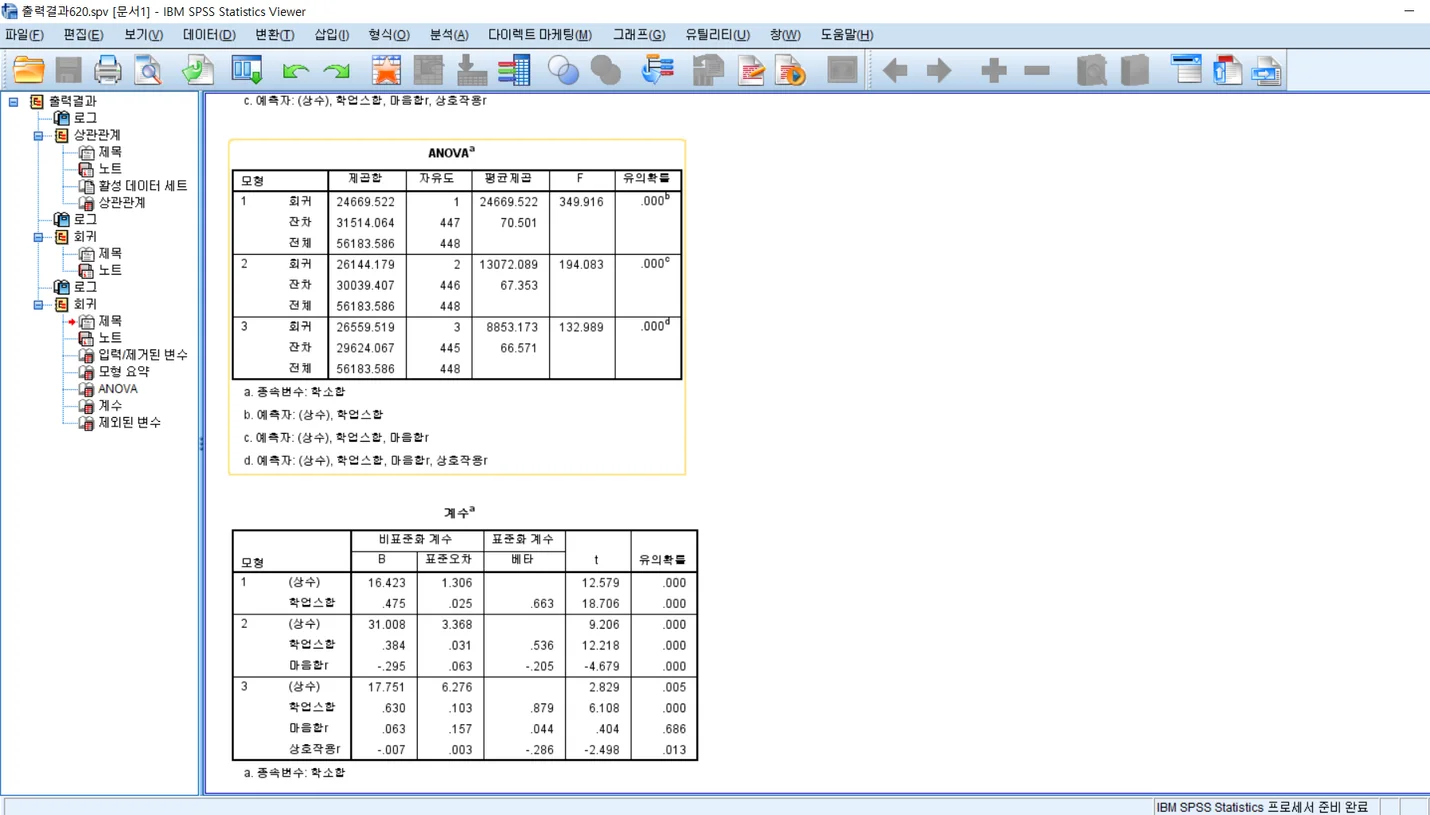The height and width of the screenshot is (815, 1430).
Task: Select 출력결과 root item in outline
Action: tap(73, 101)
